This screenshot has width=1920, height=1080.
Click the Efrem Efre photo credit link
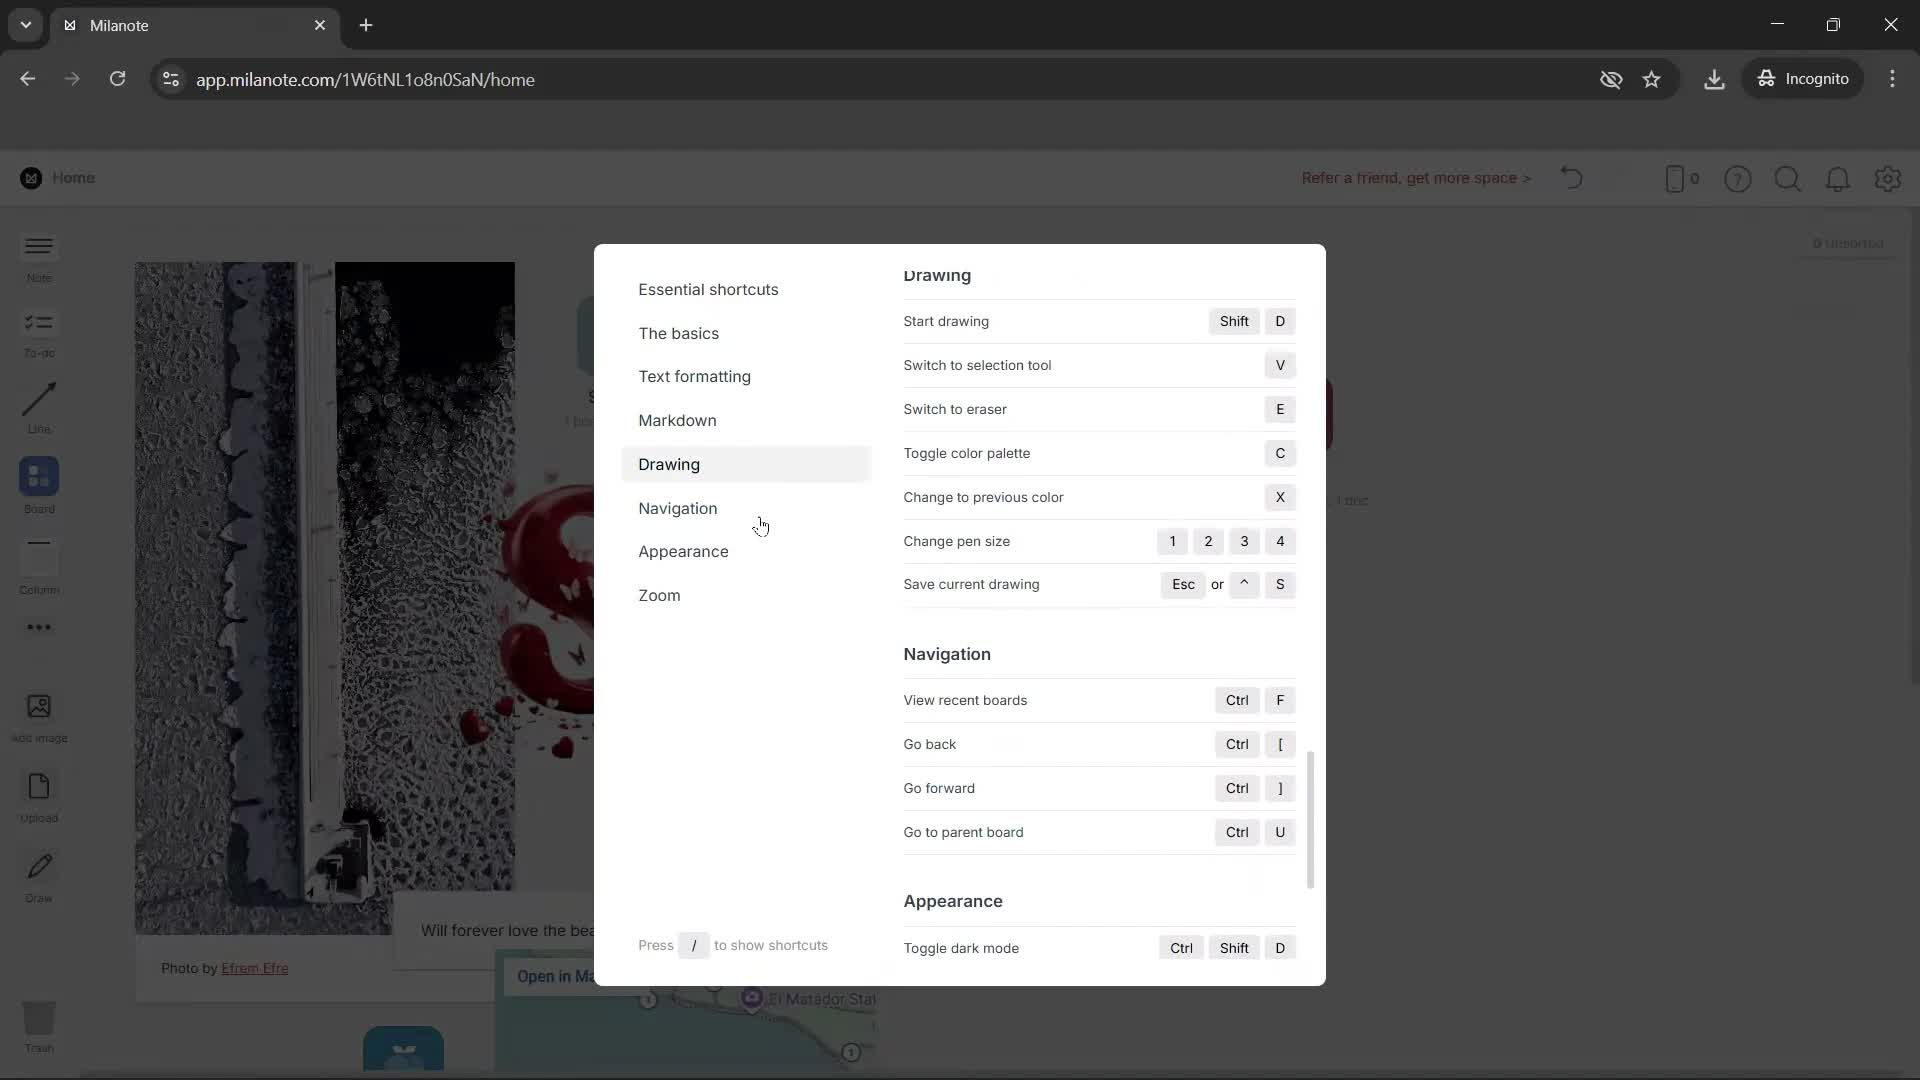(257, 968)
